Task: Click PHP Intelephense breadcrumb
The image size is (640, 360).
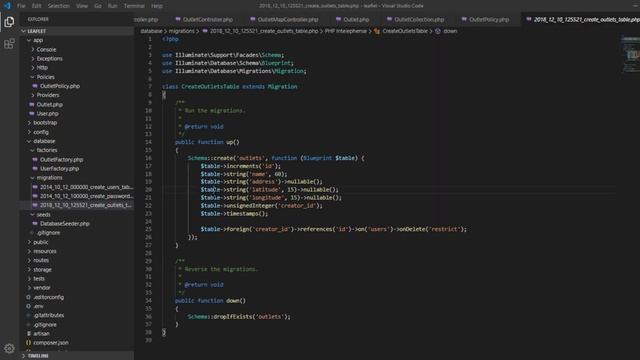Action: [345, 31]
